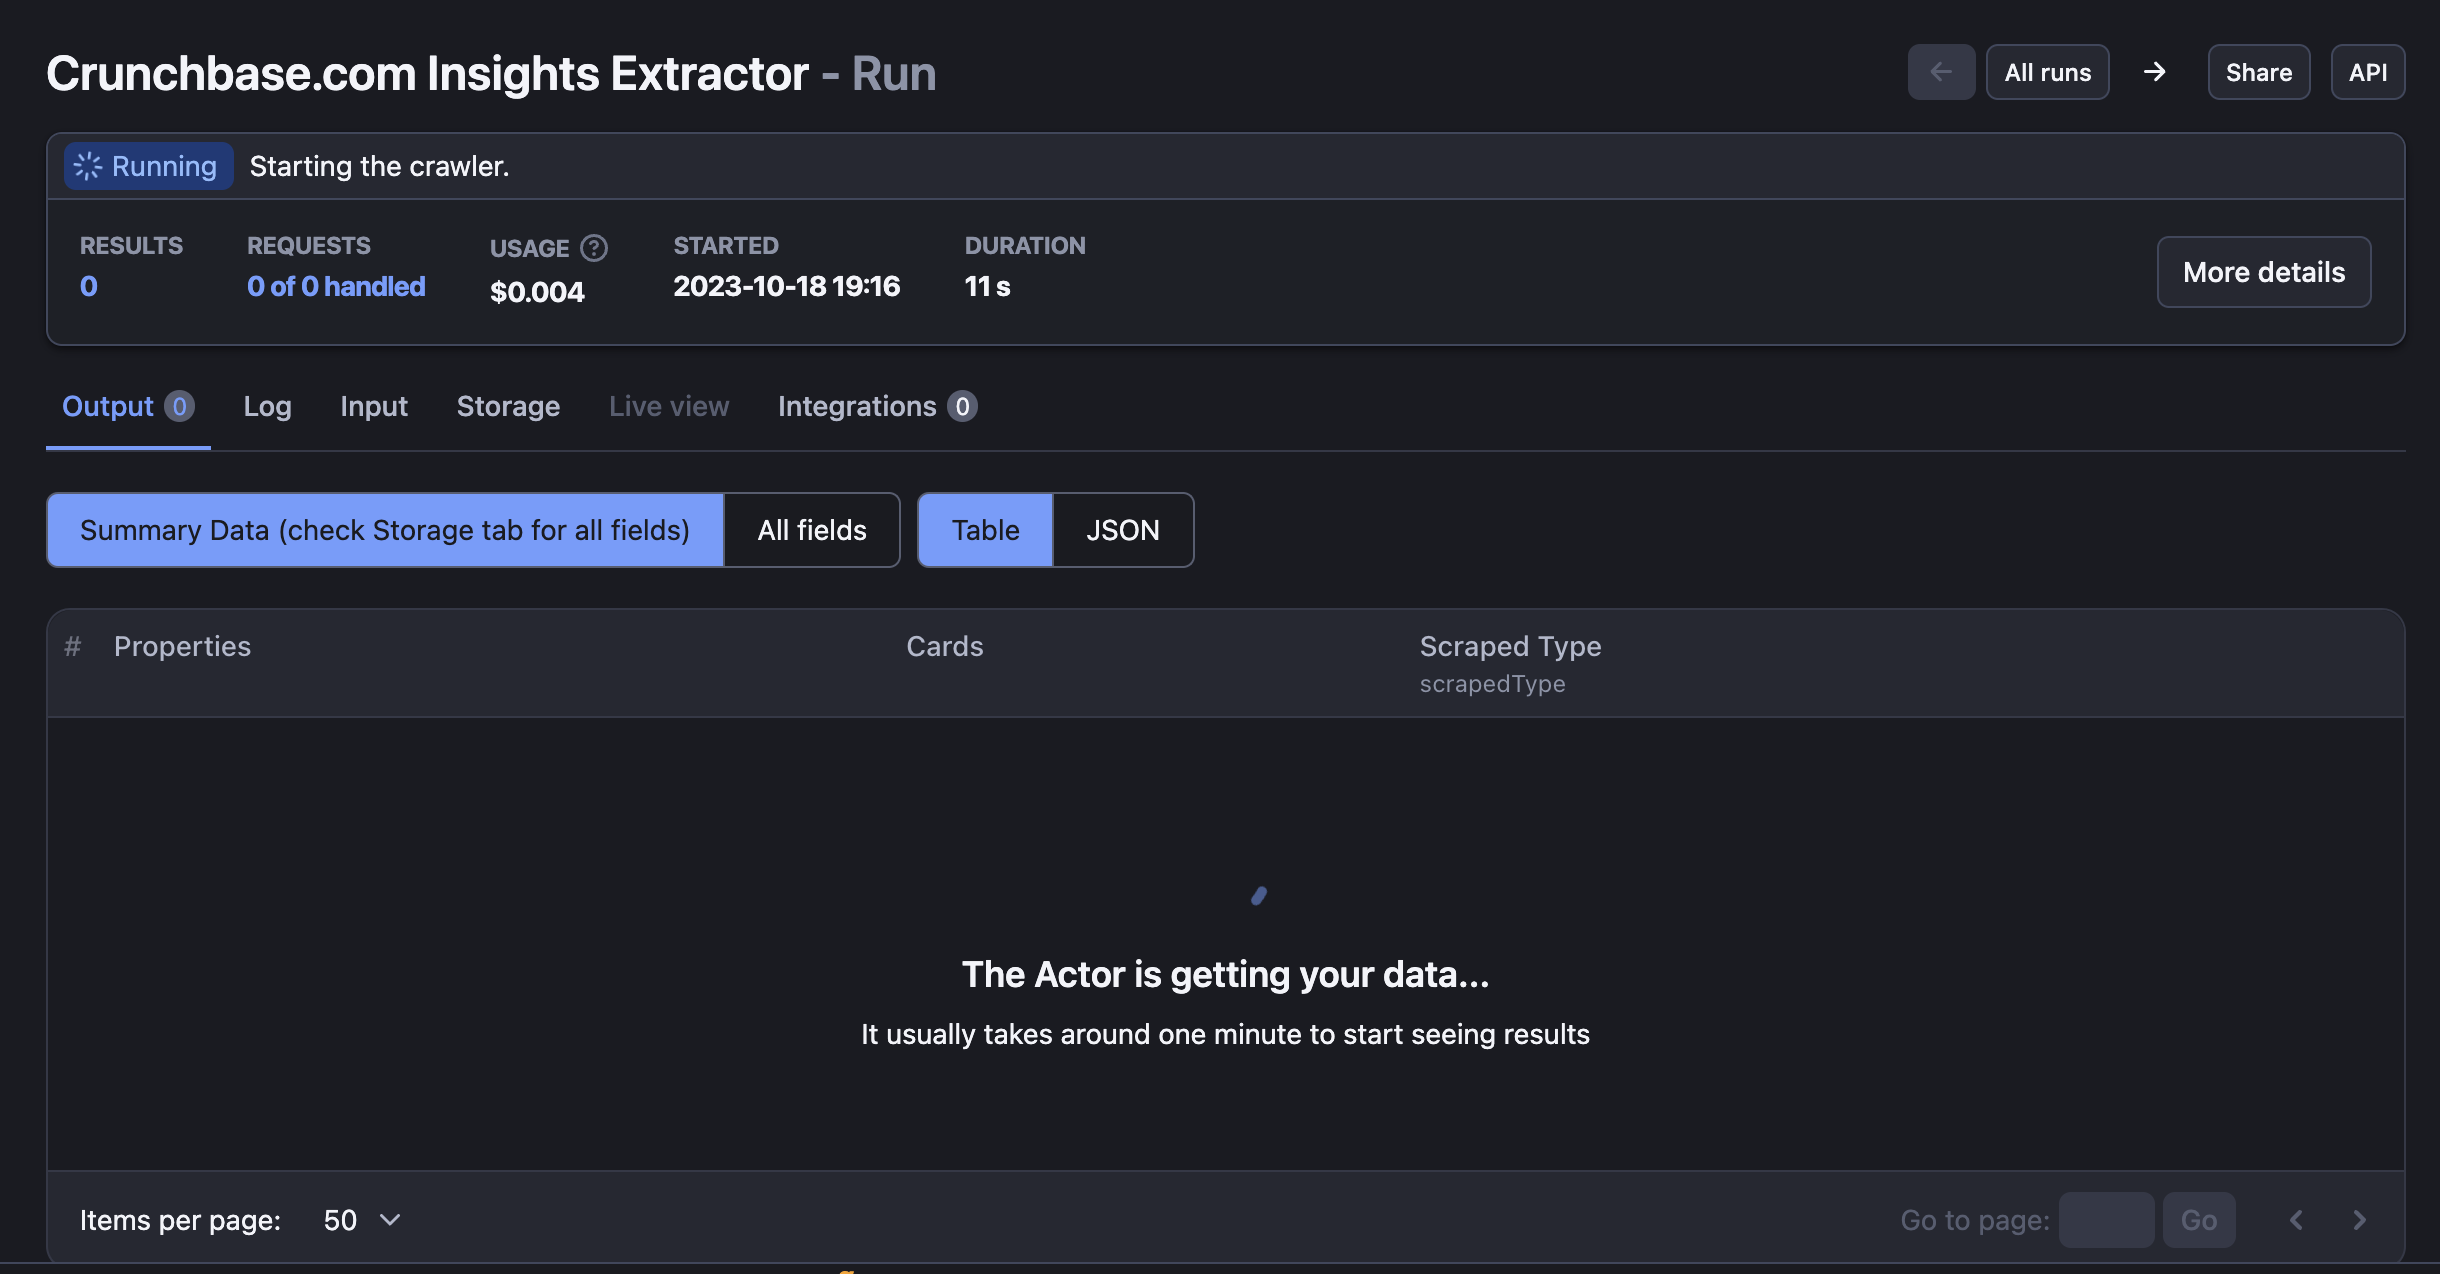The image size is (2440, 1274).
Task: Select the Table display mode
Action: coord(985,530)
